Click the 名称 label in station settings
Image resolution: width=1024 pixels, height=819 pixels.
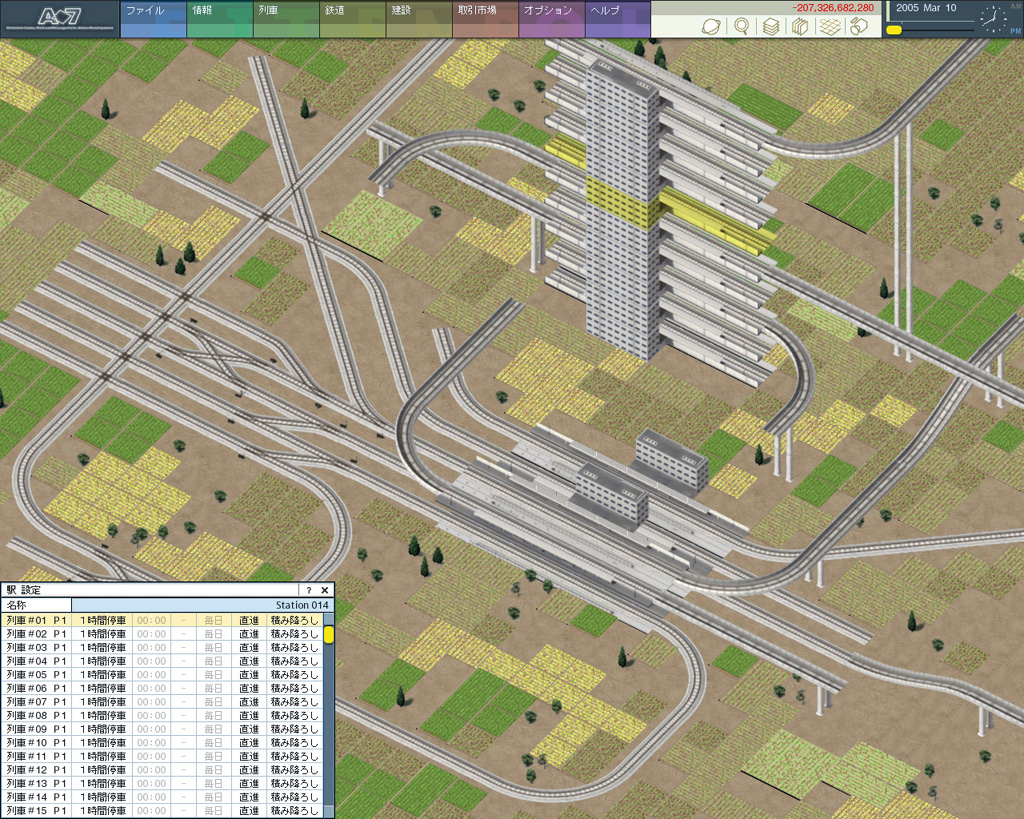click(x=16, y=605)
